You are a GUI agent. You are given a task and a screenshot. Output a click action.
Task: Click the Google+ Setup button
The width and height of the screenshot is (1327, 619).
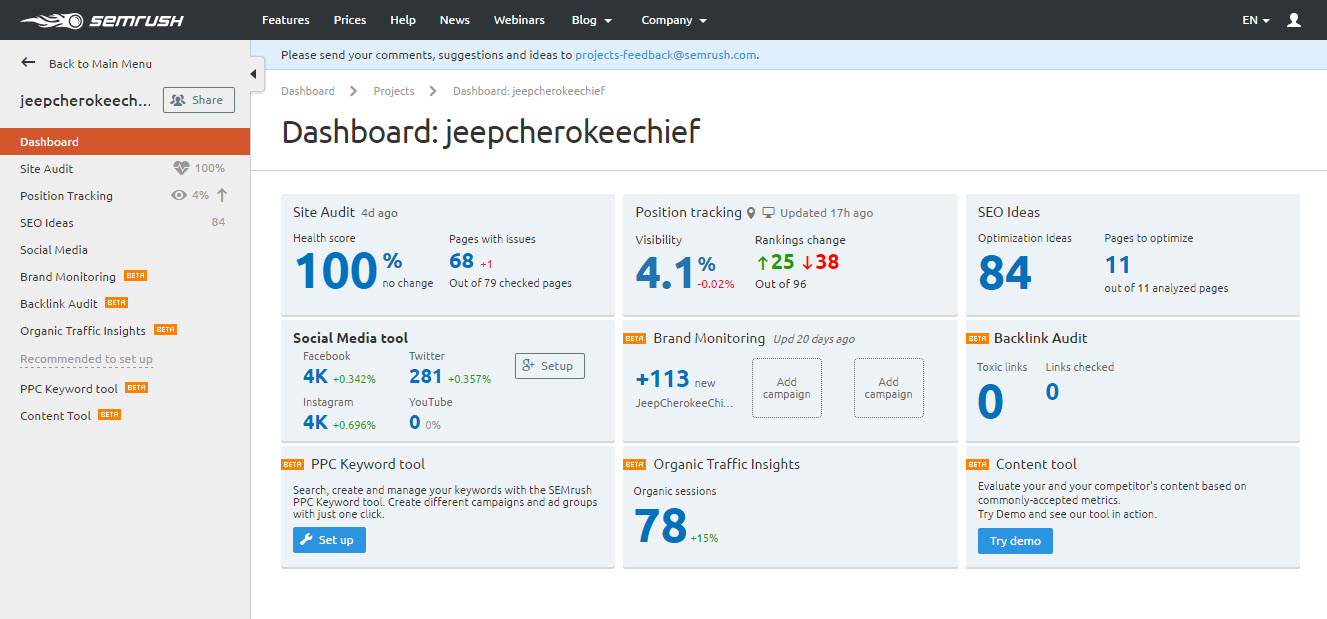click(550, 366)
